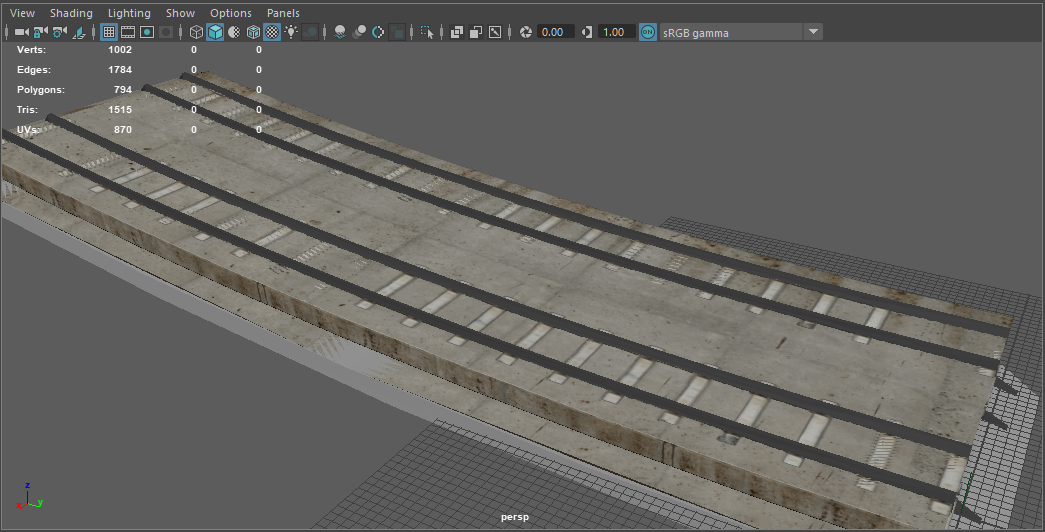Screen dimensions: 1045x532
Task: Enable Wireframe display mode
Action: 196,32
